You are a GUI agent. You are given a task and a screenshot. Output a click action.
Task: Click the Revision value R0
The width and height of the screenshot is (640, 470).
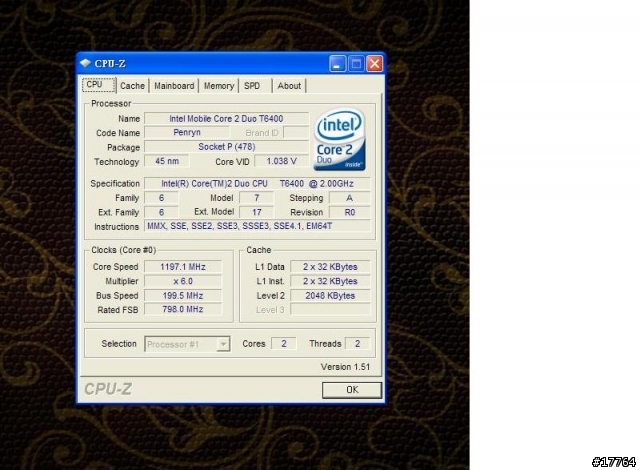(x=349, y=212)
